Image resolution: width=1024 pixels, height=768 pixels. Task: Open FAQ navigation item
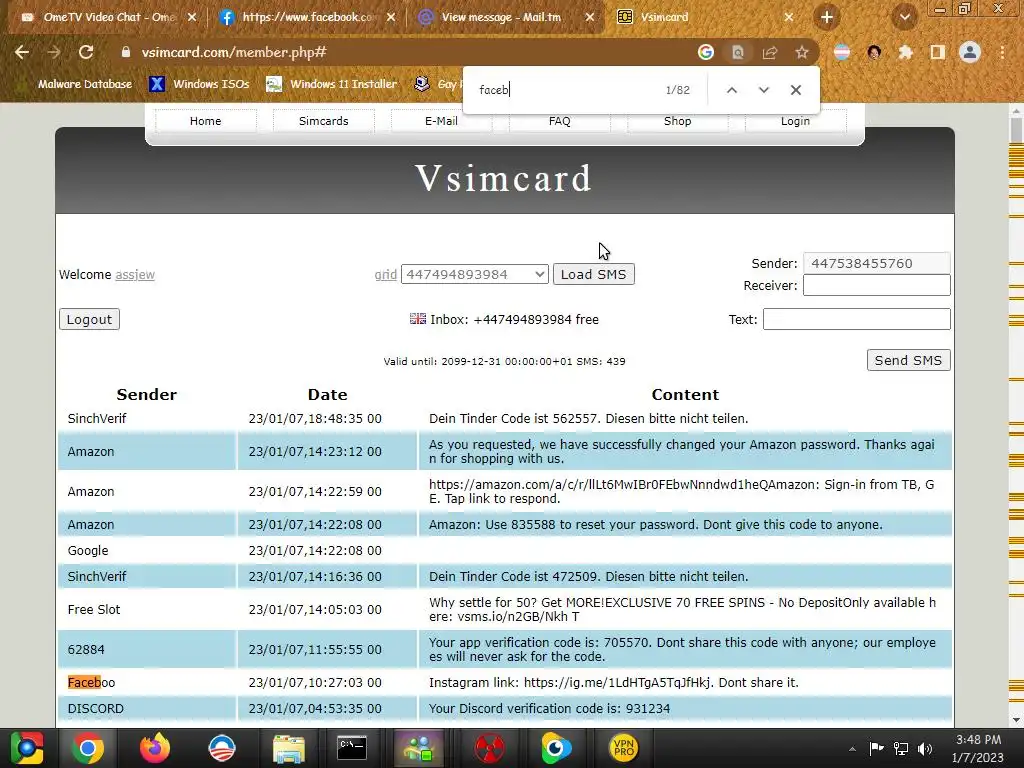[560, 121]
